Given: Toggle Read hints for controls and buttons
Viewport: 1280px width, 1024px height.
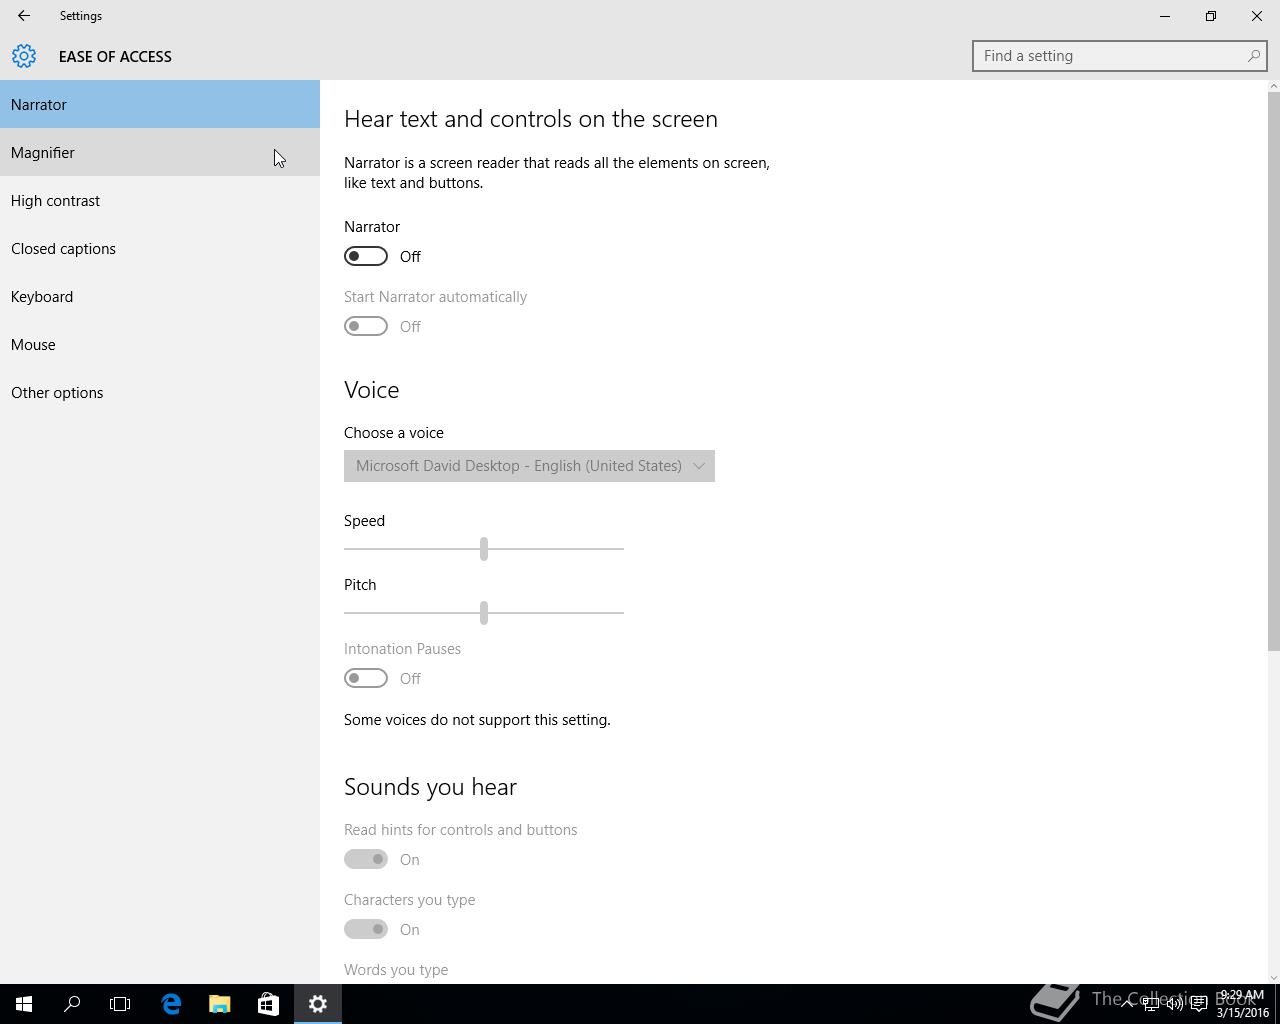Looking at the screenshot, I should coord(366,859).
